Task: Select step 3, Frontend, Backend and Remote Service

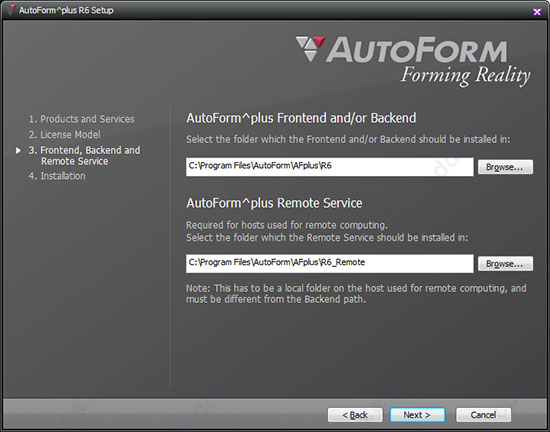Action: tap(85, 156)
